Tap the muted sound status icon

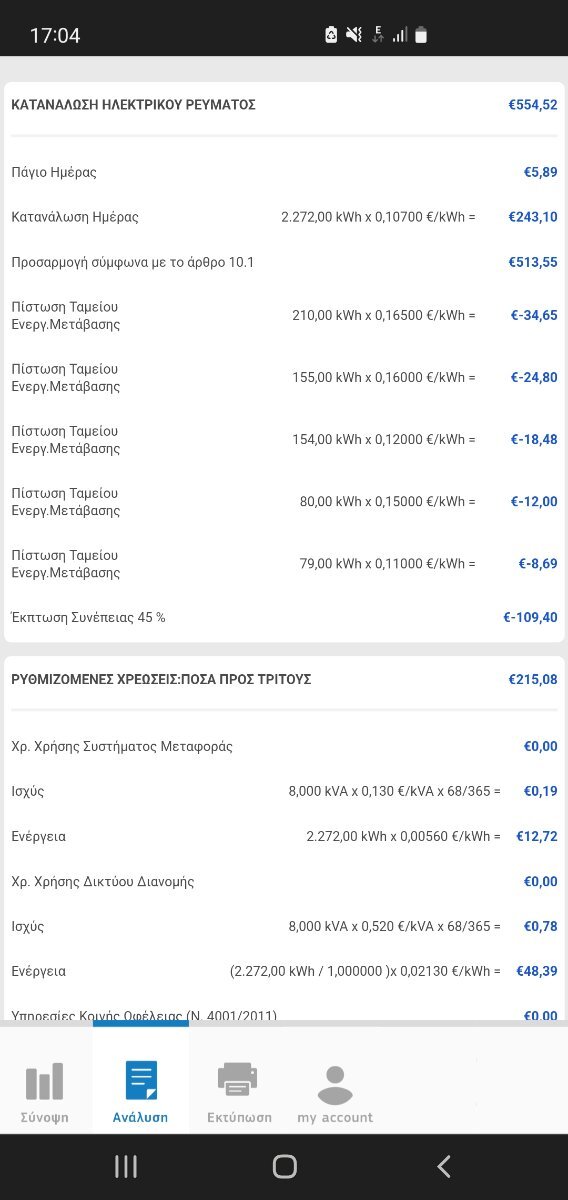click(x=353, y=35)
